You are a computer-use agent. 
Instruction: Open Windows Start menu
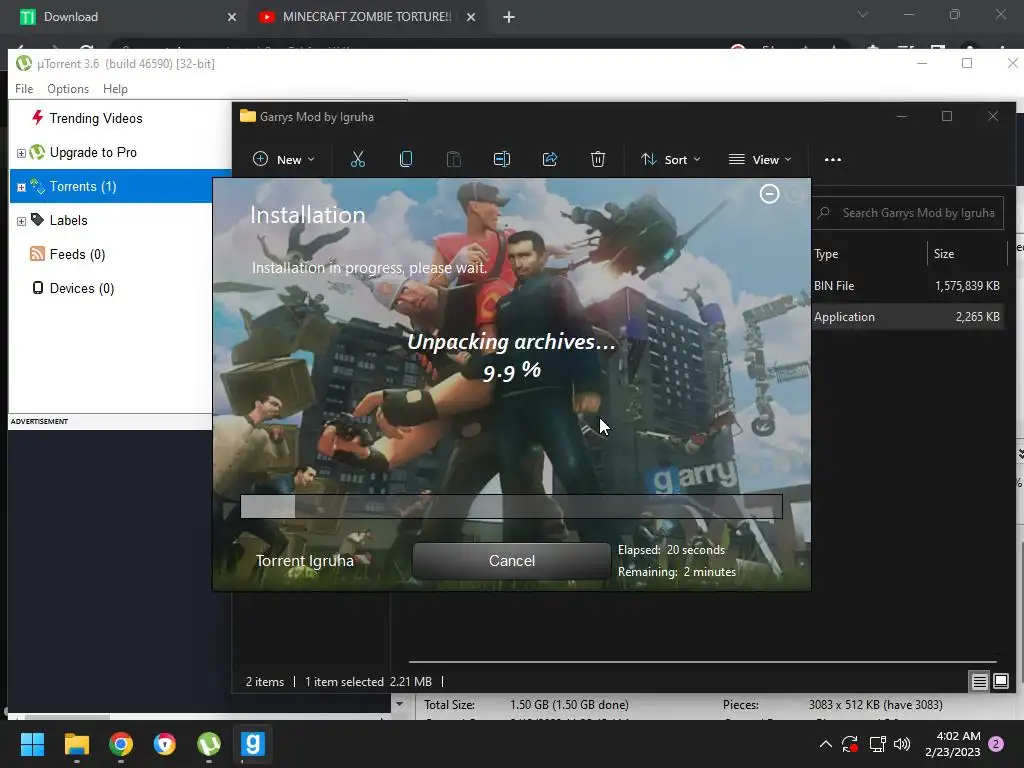tap(32, 744)
